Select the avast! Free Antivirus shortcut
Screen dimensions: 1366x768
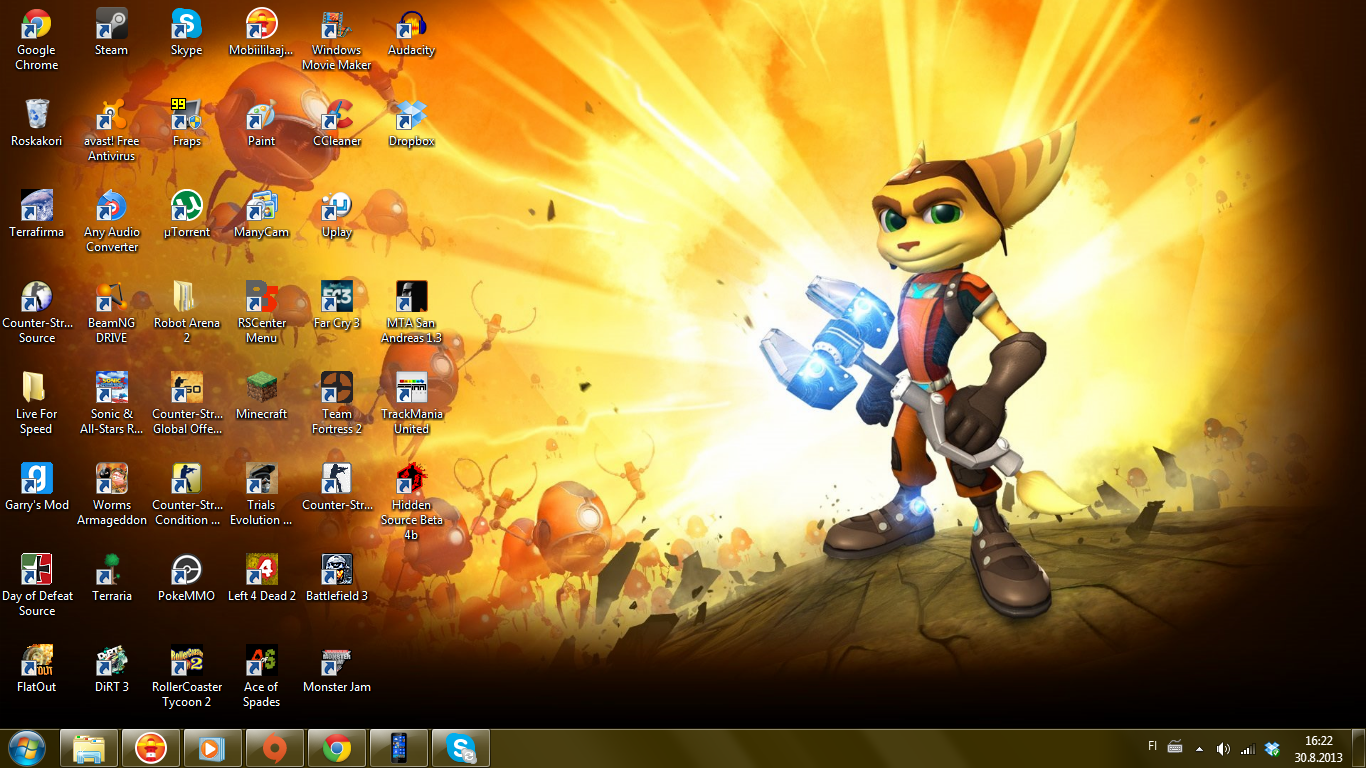(111, 131)
